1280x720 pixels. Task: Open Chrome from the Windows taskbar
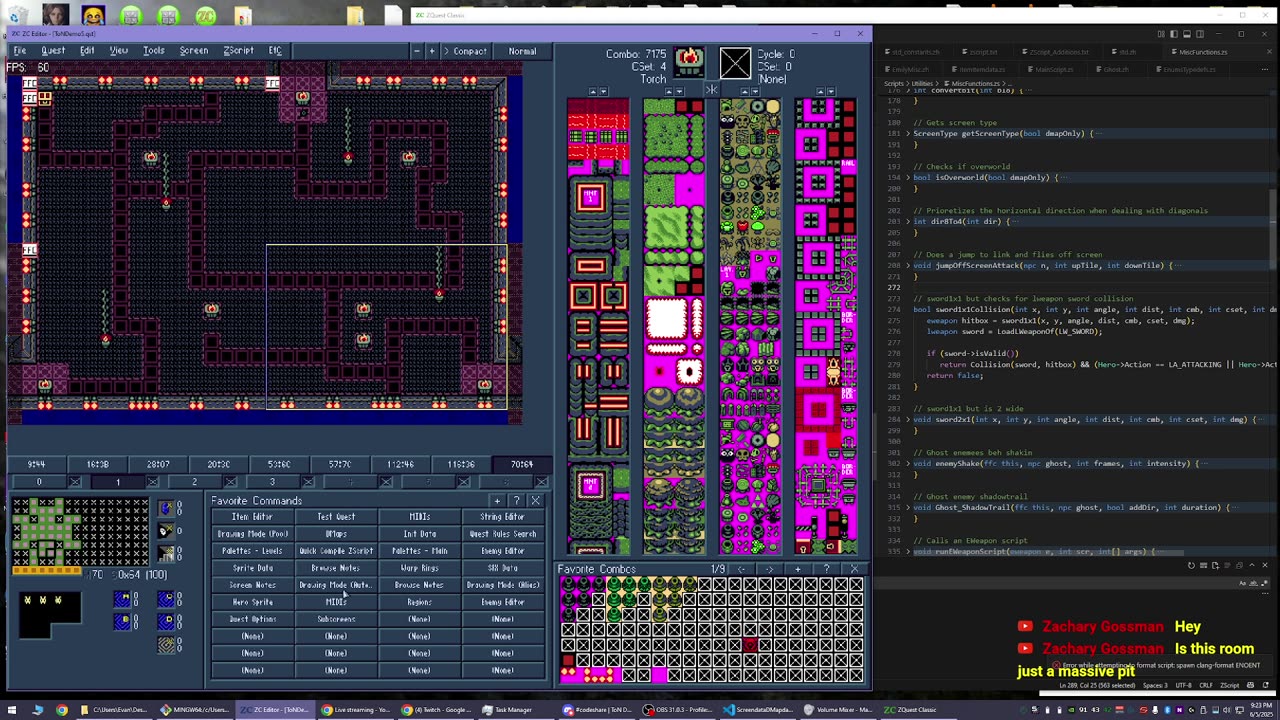[62, 710]
